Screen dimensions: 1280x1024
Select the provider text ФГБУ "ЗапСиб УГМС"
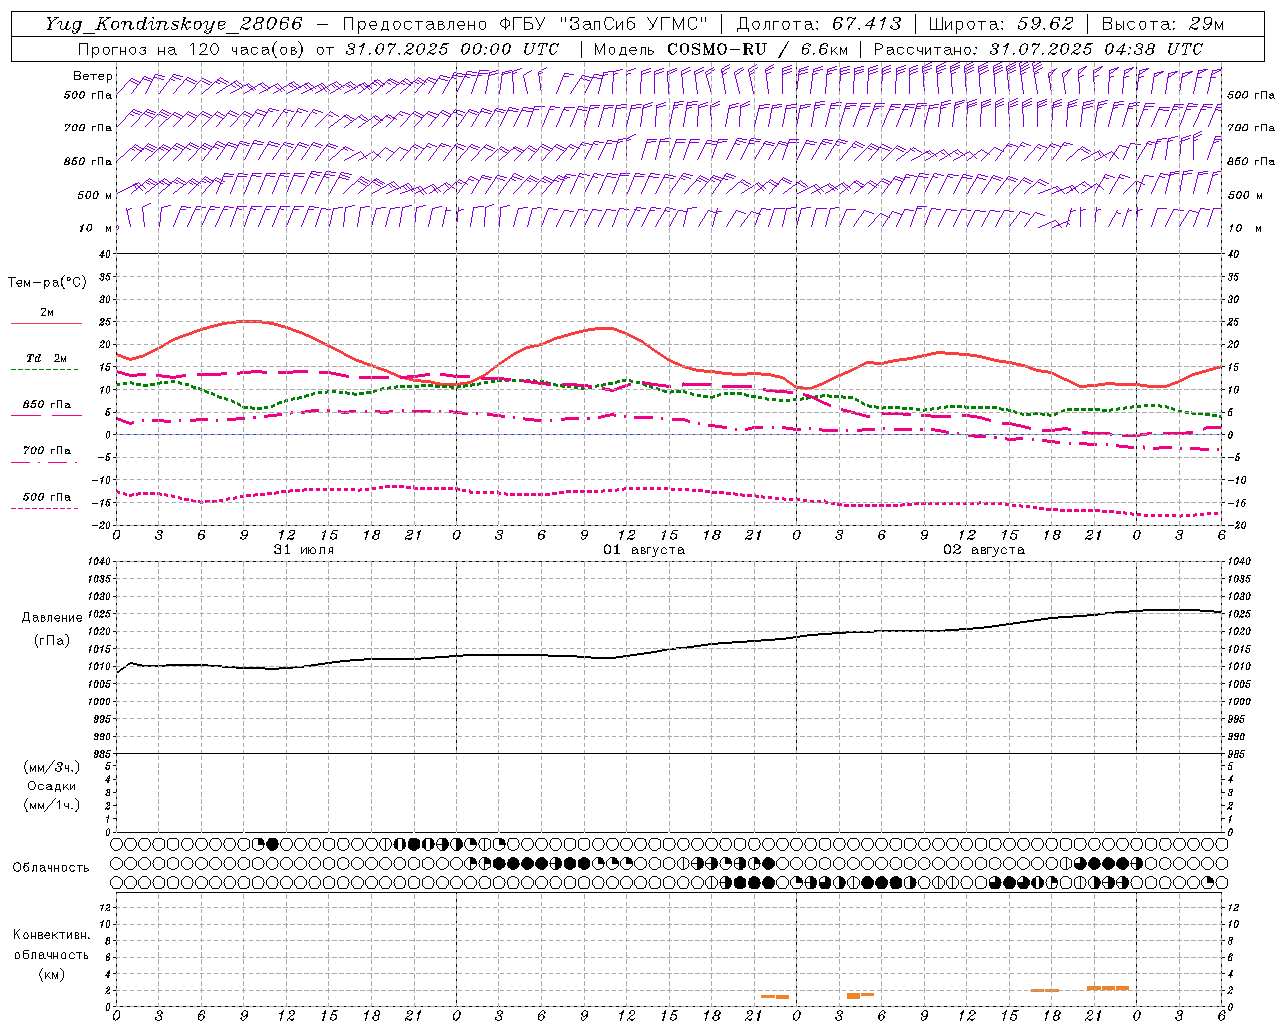[604, 24]
